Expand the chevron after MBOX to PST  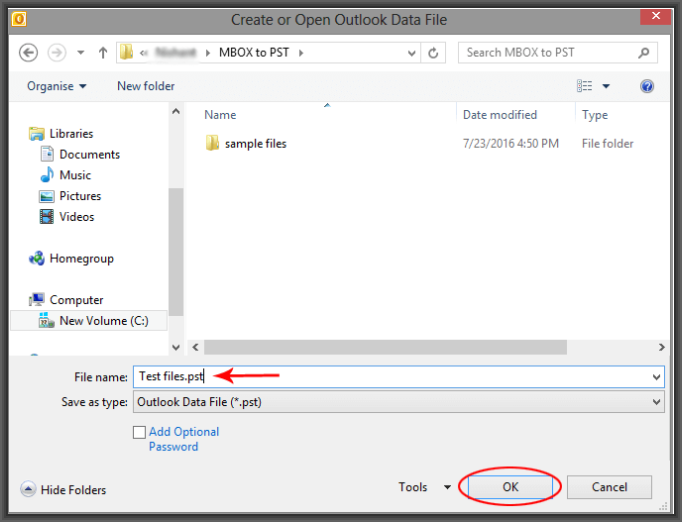[301, 53]
